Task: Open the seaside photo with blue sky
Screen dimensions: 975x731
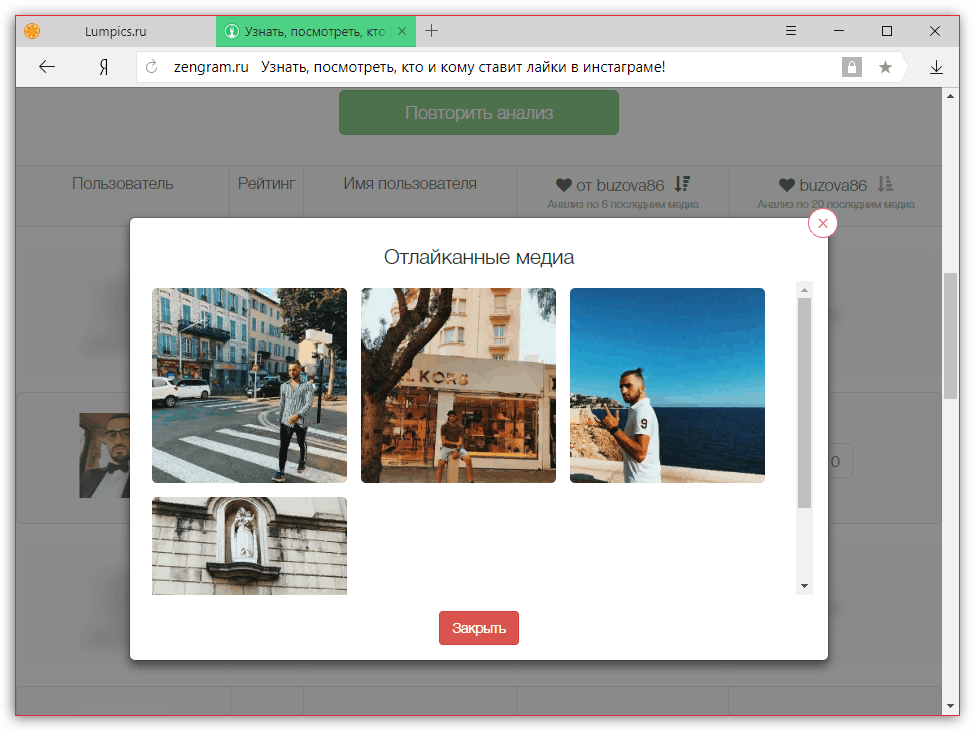Action: coord(667,385)
